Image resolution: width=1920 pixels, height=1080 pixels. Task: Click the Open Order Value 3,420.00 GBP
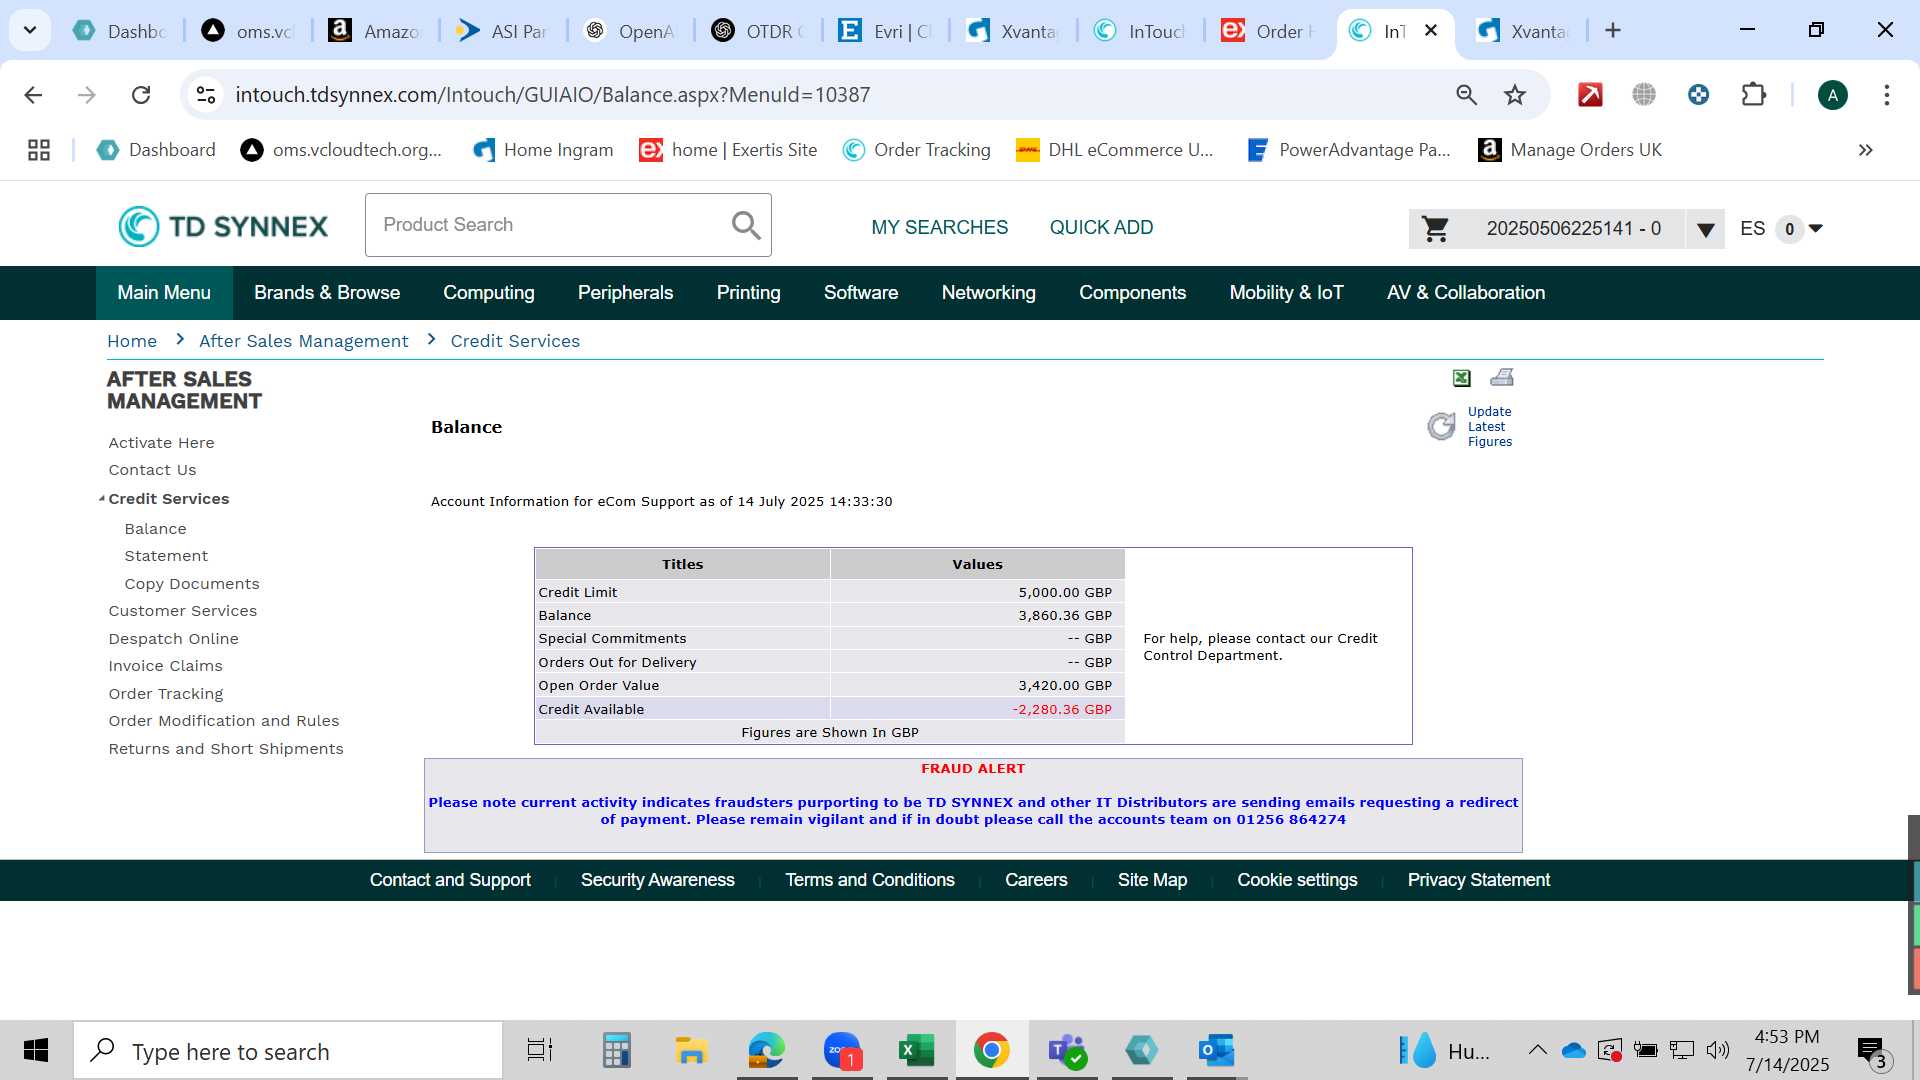click(1065, 685)
